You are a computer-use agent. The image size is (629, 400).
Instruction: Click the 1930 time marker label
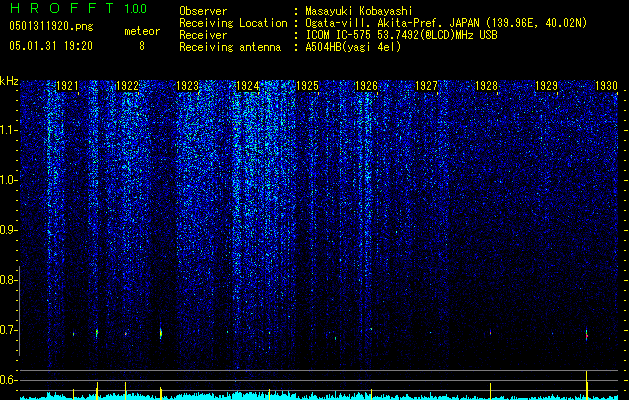(x=606, y=86)
